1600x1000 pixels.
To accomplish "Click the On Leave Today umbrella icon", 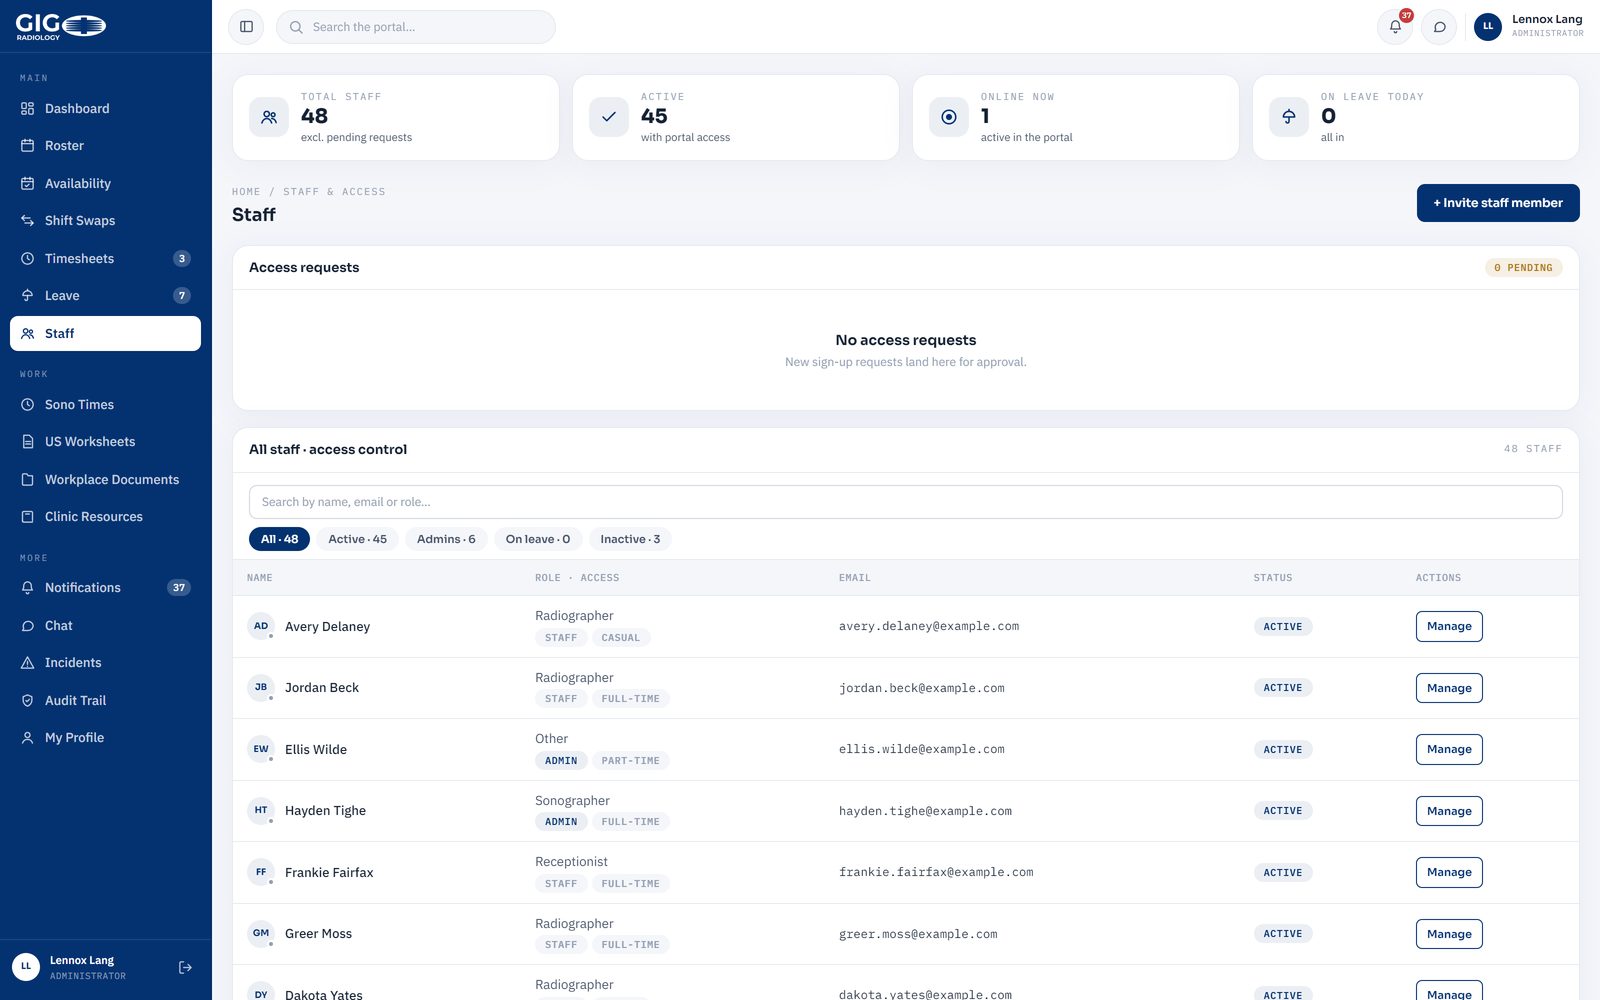I will coord(1289,117).
